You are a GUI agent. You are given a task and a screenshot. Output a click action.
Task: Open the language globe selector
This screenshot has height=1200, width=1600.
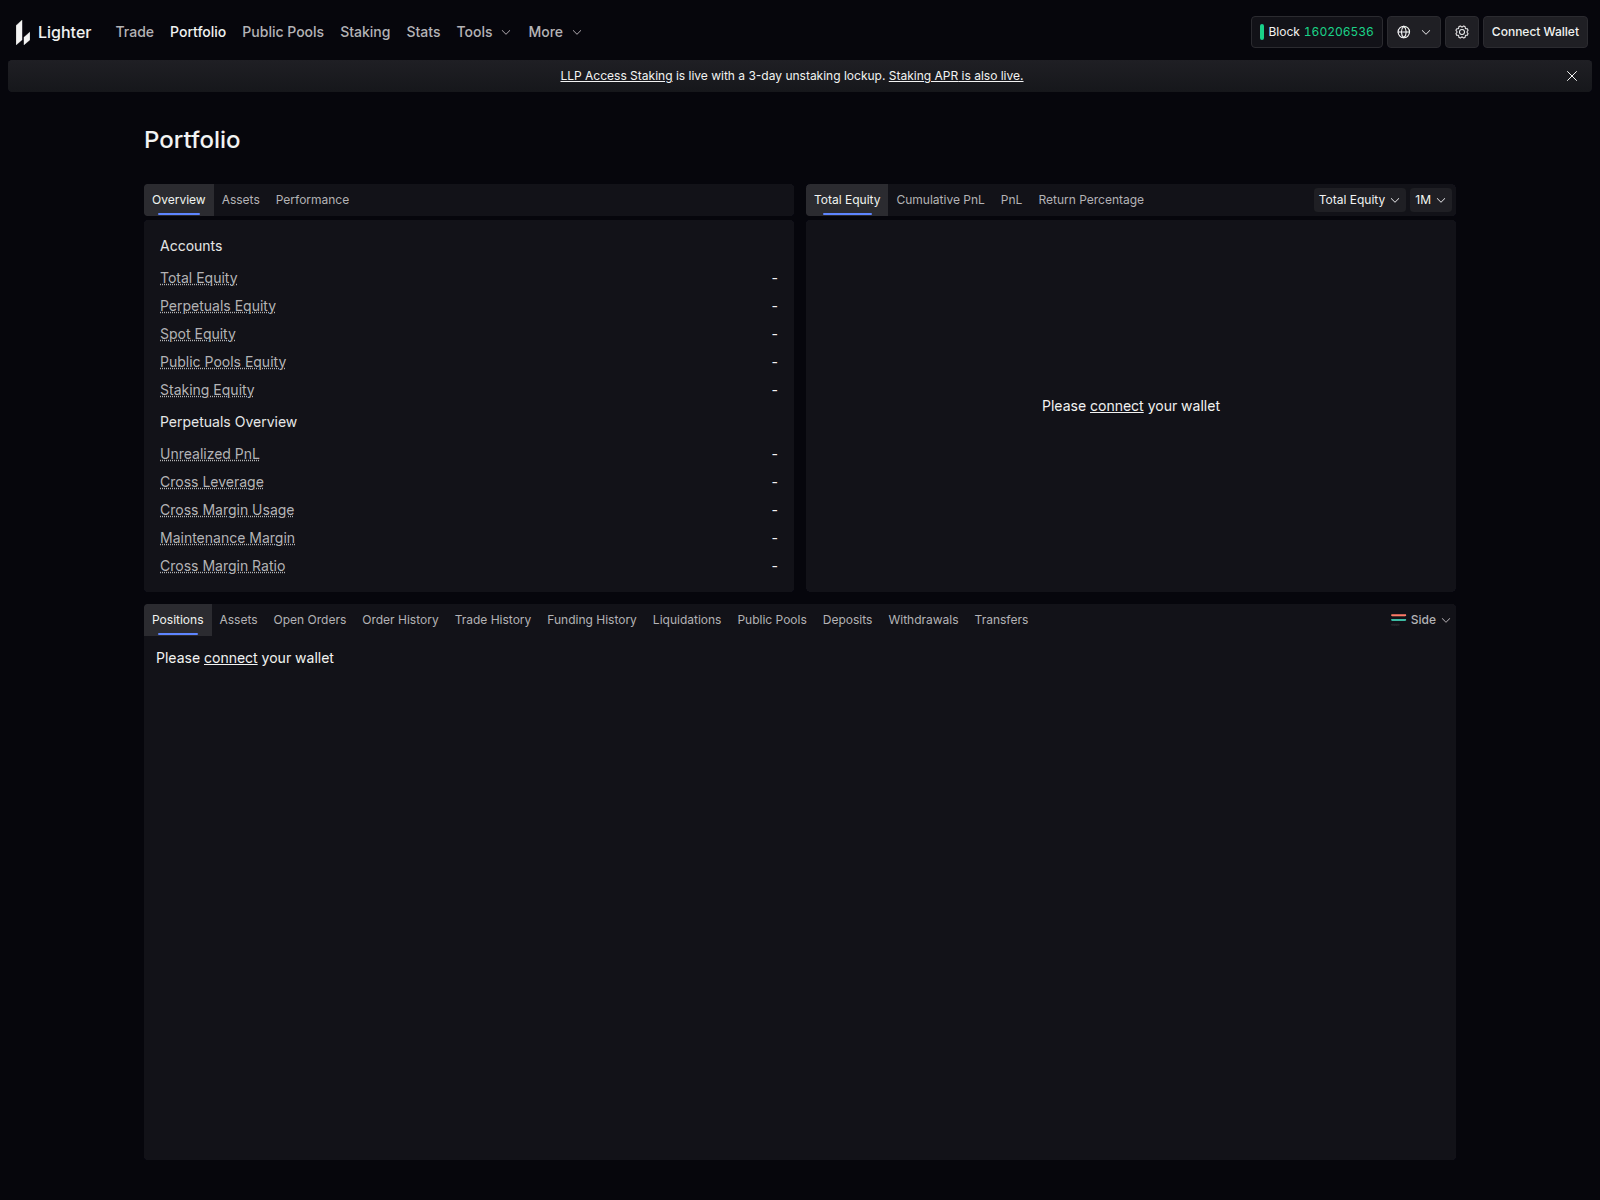click(1404, 32)
